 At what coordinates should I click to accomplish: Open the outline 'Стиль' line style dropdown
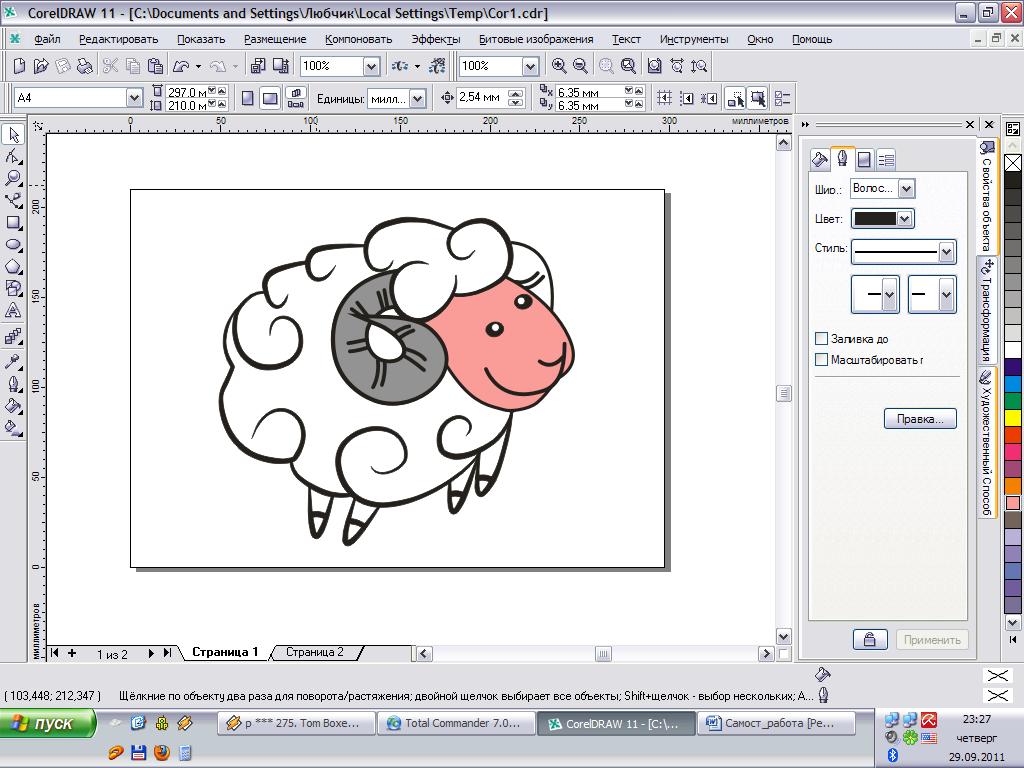(x=946, y=251)
